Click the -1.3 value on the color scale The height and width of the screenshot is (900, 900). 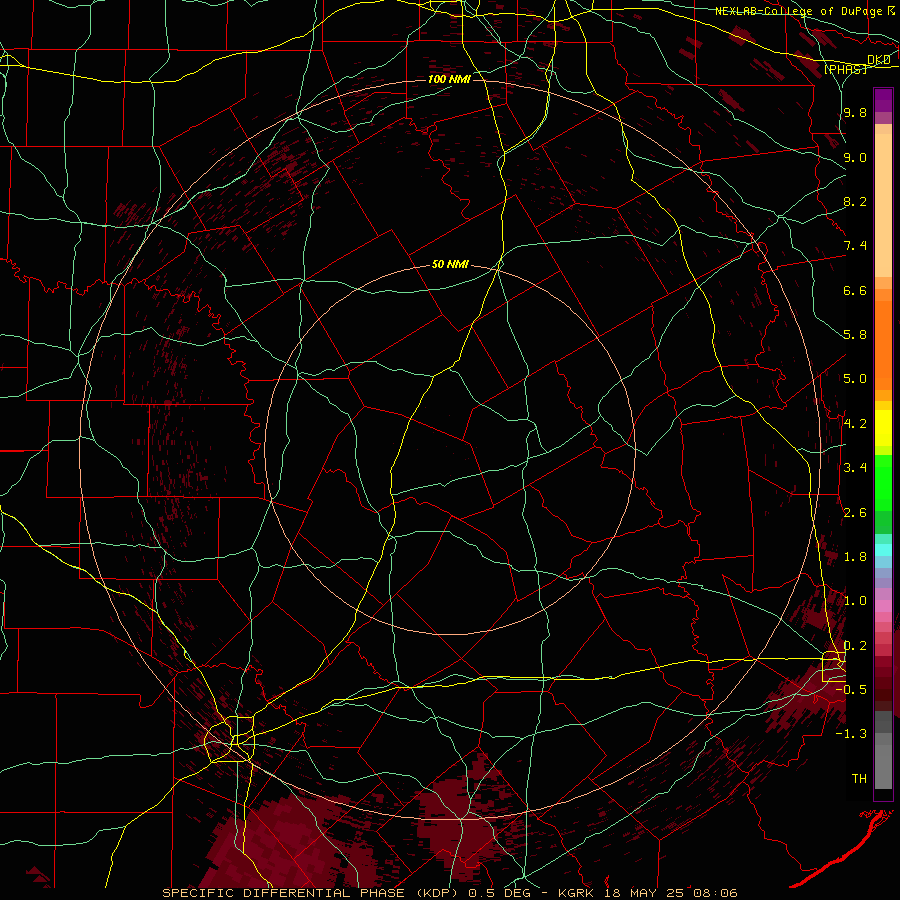click(x=852, y=734)
